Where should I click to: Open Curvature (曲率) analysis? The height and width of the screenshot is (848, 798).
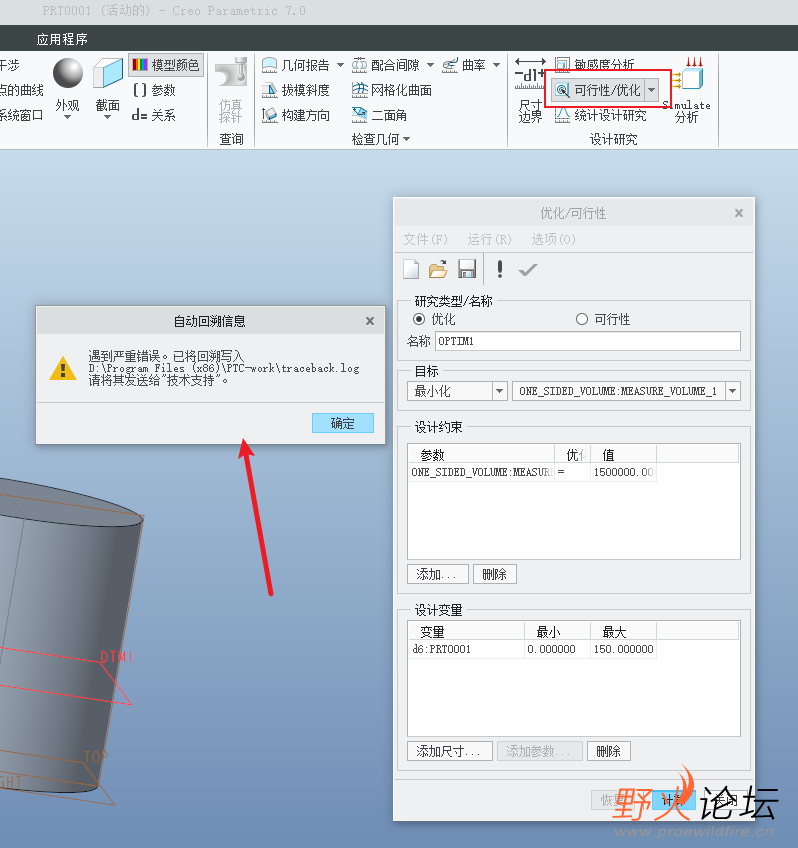464,65
